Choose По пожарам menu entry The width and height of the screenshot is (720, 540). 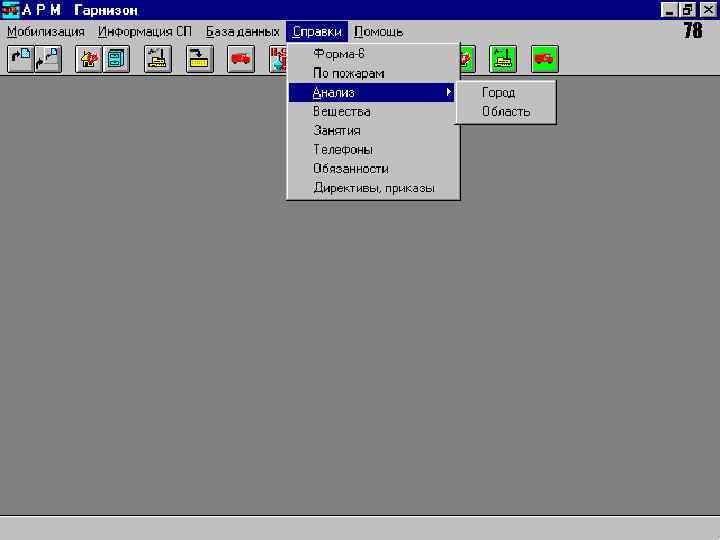pyautogui.click(x=371, y=73)
